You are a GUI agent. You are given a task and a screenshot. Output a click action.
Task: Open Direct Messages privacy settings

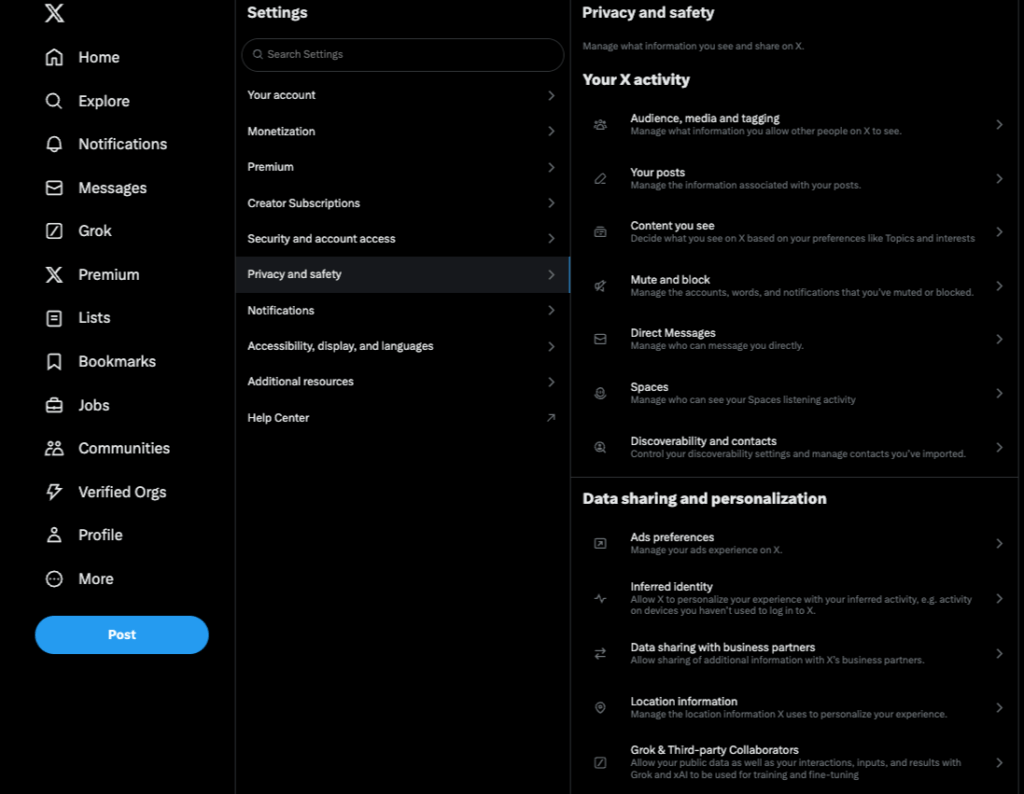tap(673, 334)
